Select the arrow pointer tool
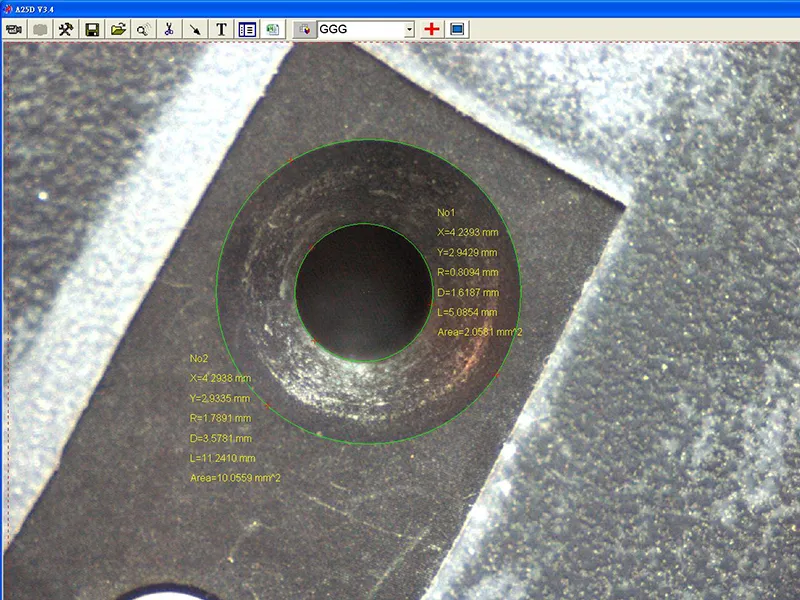This screenshot has height=600, width=800. (x=195, y=30)
